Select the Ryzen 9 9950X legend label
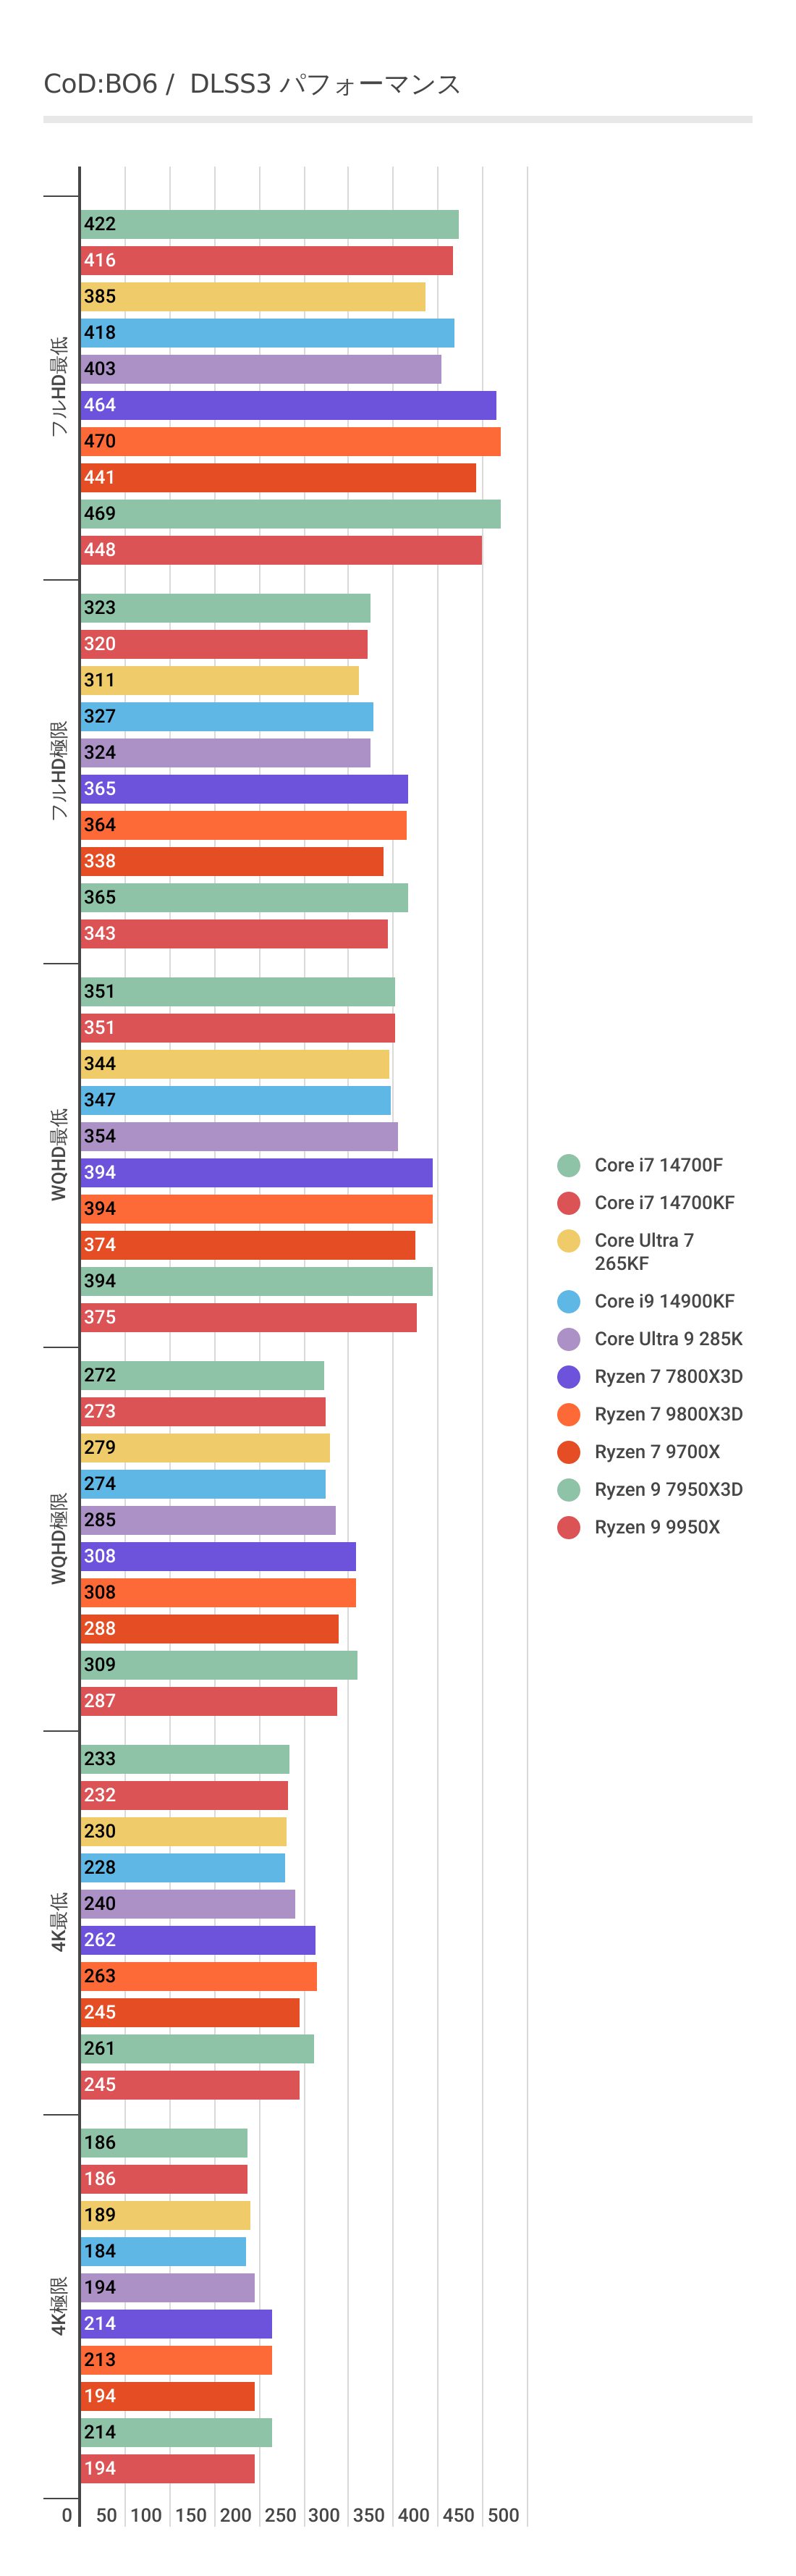Viewport: 796px width, 2576px height. click(x=657, y=1527)
